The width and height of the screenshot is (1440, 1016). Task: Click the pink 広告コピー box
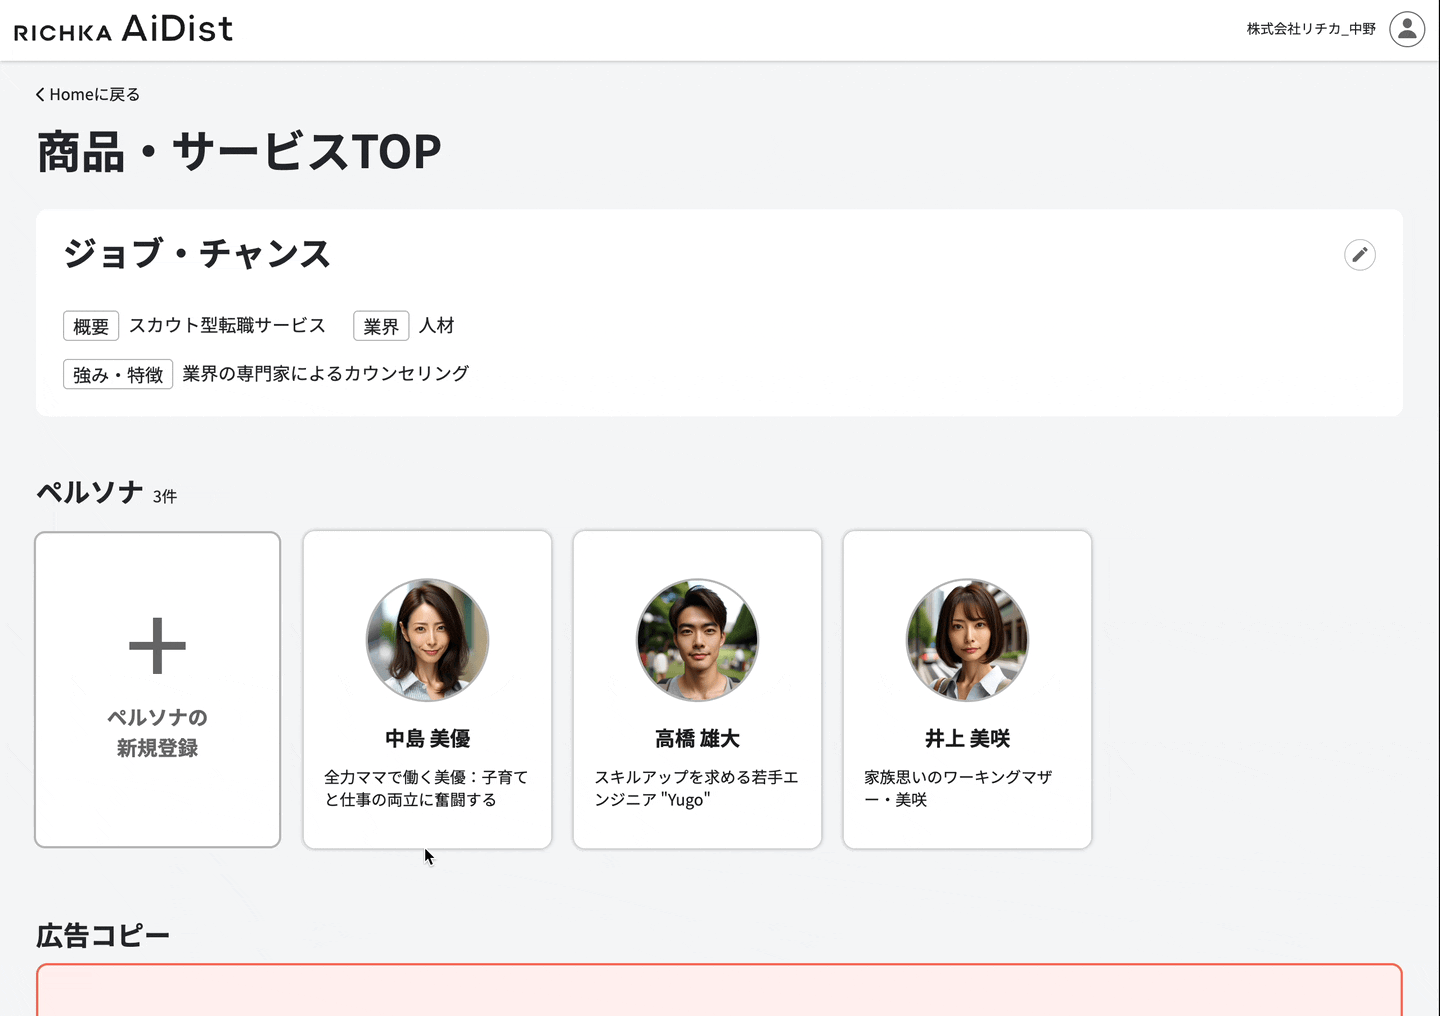tap(719, 990)
